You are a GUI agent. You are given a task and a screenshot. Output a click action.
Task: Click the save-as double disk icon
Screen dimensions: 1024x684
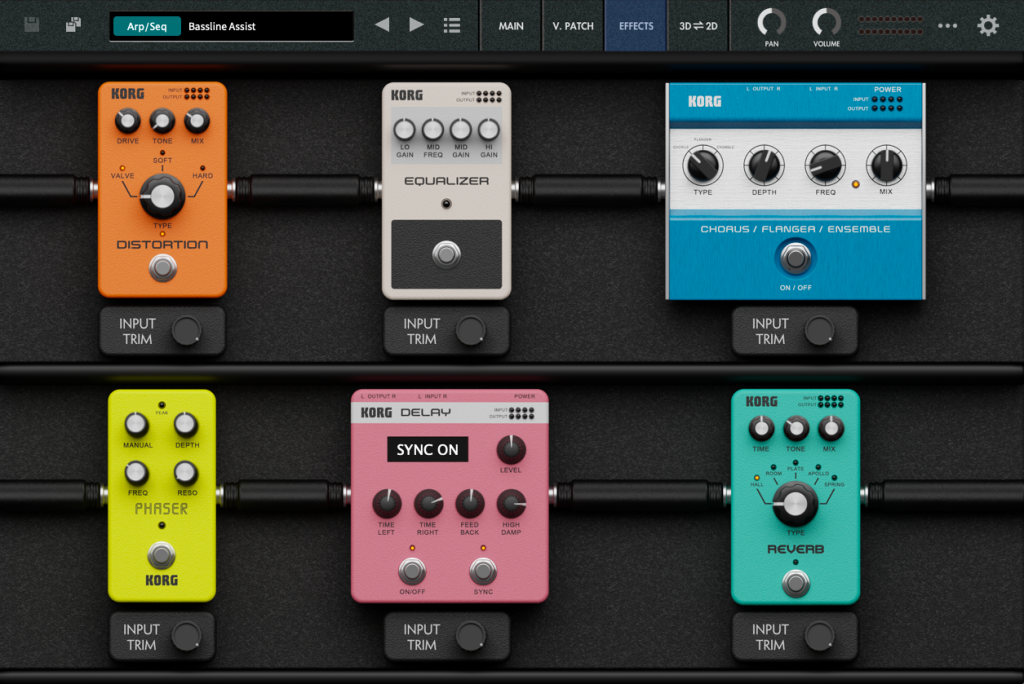point(73,25)
